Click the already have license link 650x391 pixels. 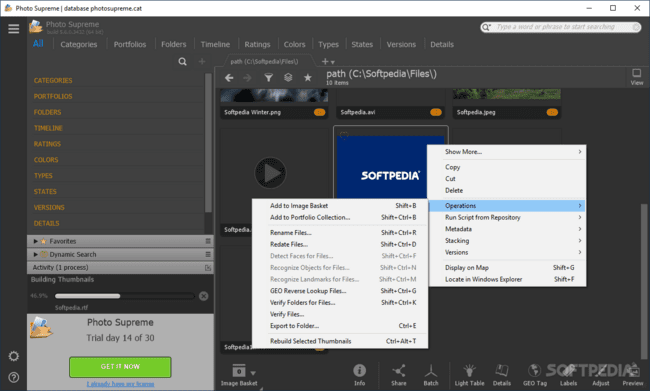120,384
